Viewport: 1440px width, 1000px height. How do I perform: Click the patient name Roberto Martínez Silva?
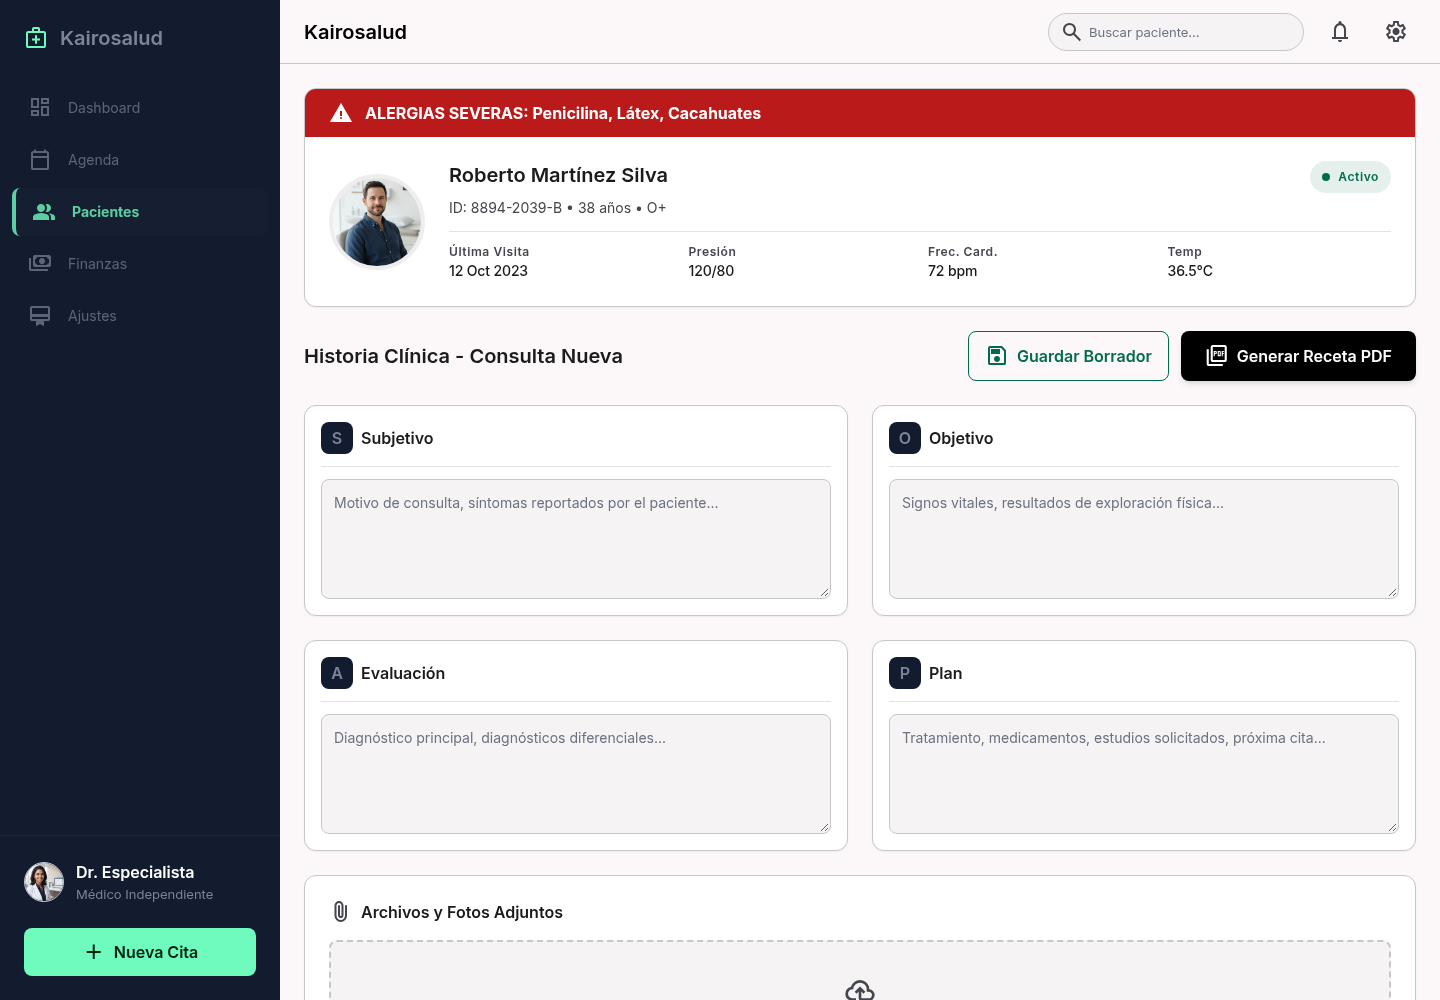pyautogui.click(x=558, y=175)
